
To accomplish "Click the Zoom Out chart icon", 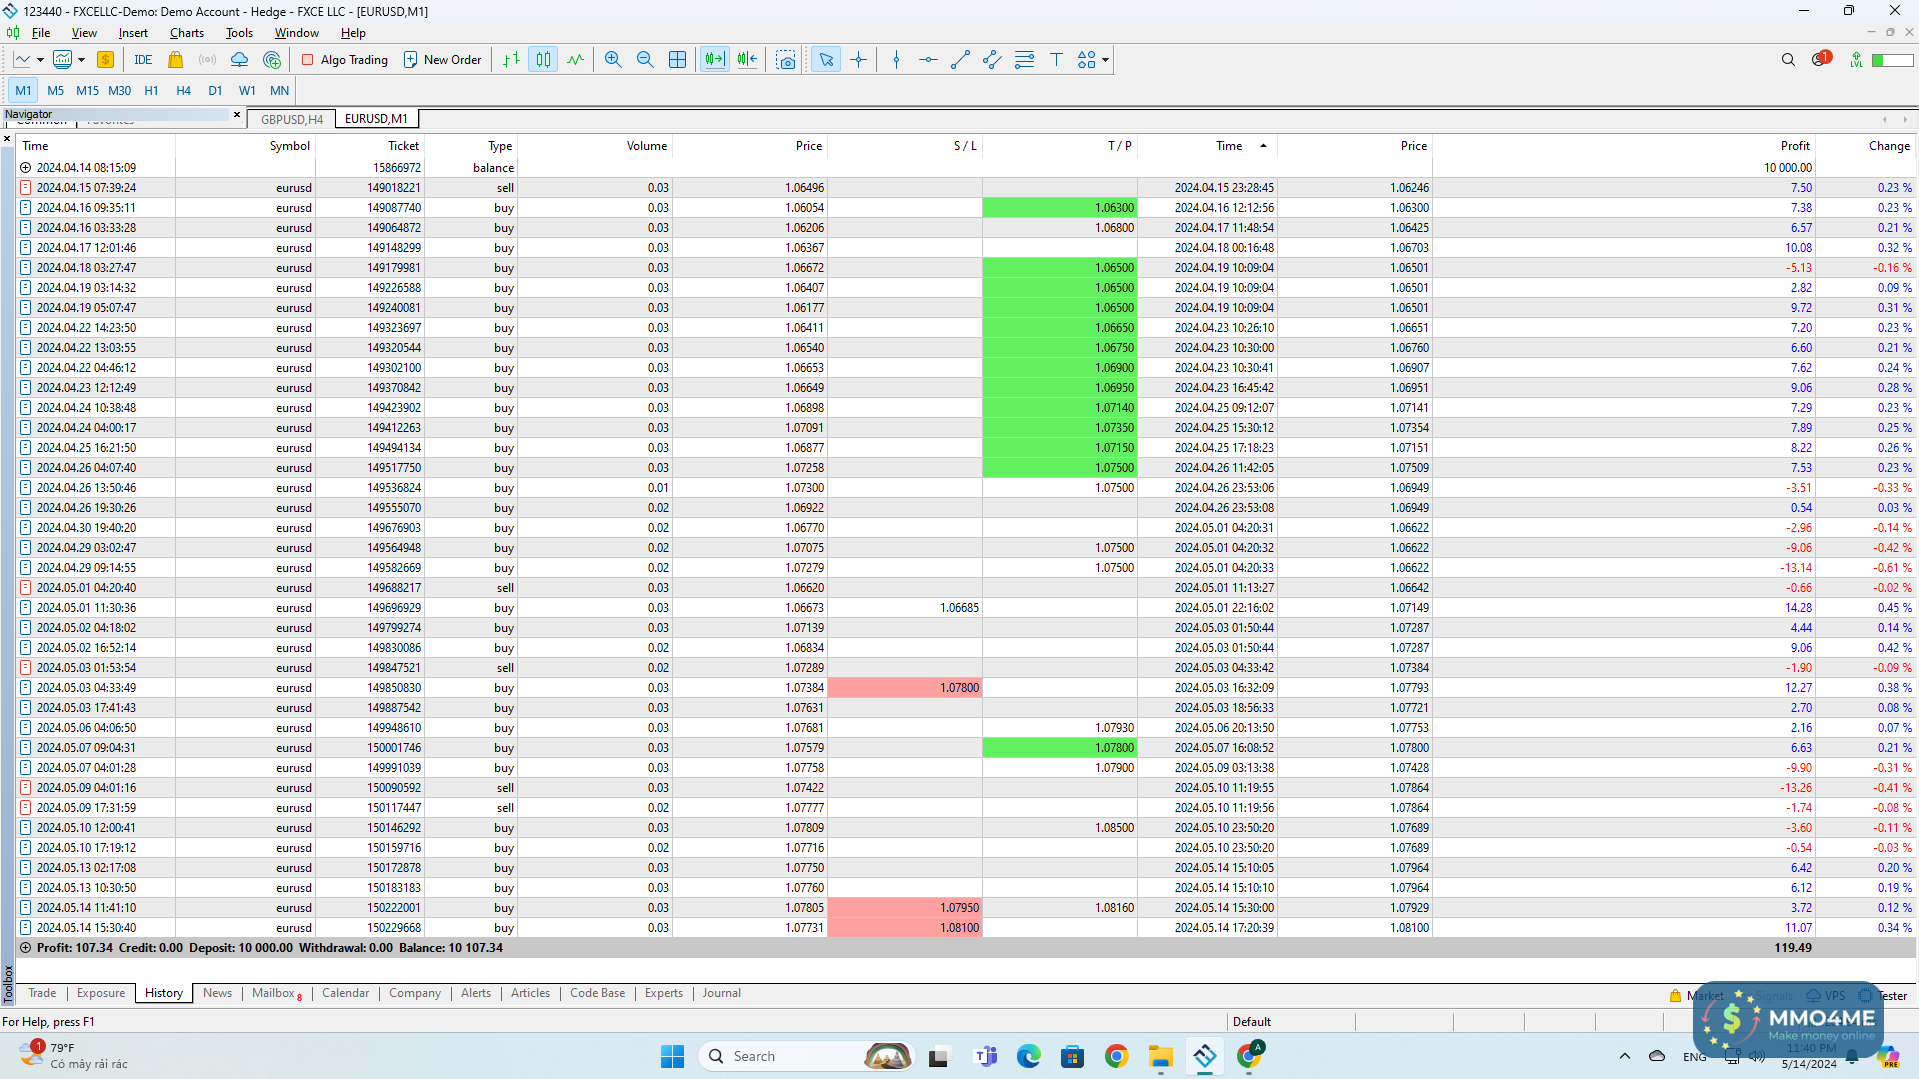I will (645, 60).
